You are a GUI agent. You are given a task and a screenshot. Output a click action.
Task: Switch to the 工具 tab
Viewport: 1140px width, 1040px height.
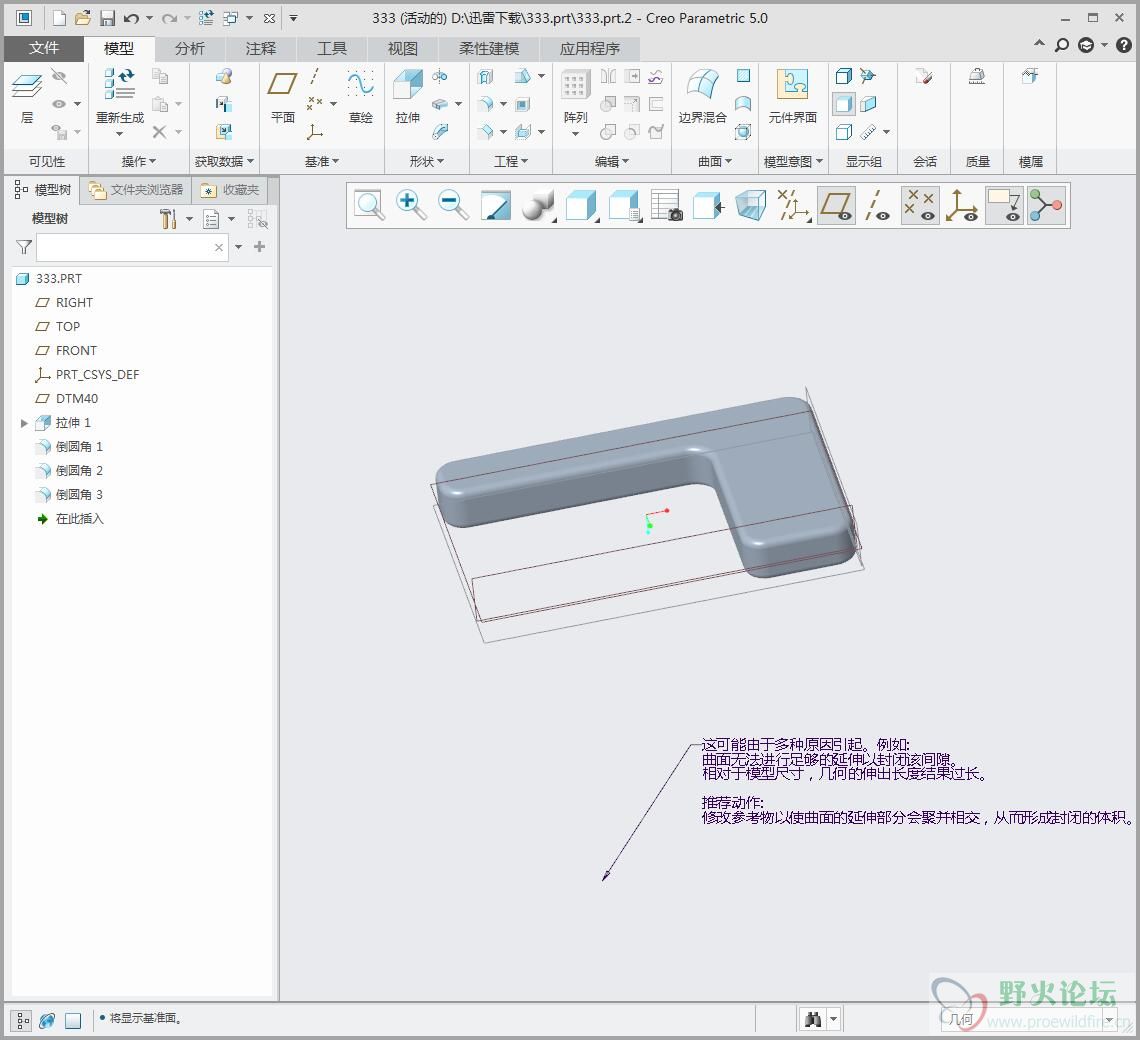tap(332, 49)
